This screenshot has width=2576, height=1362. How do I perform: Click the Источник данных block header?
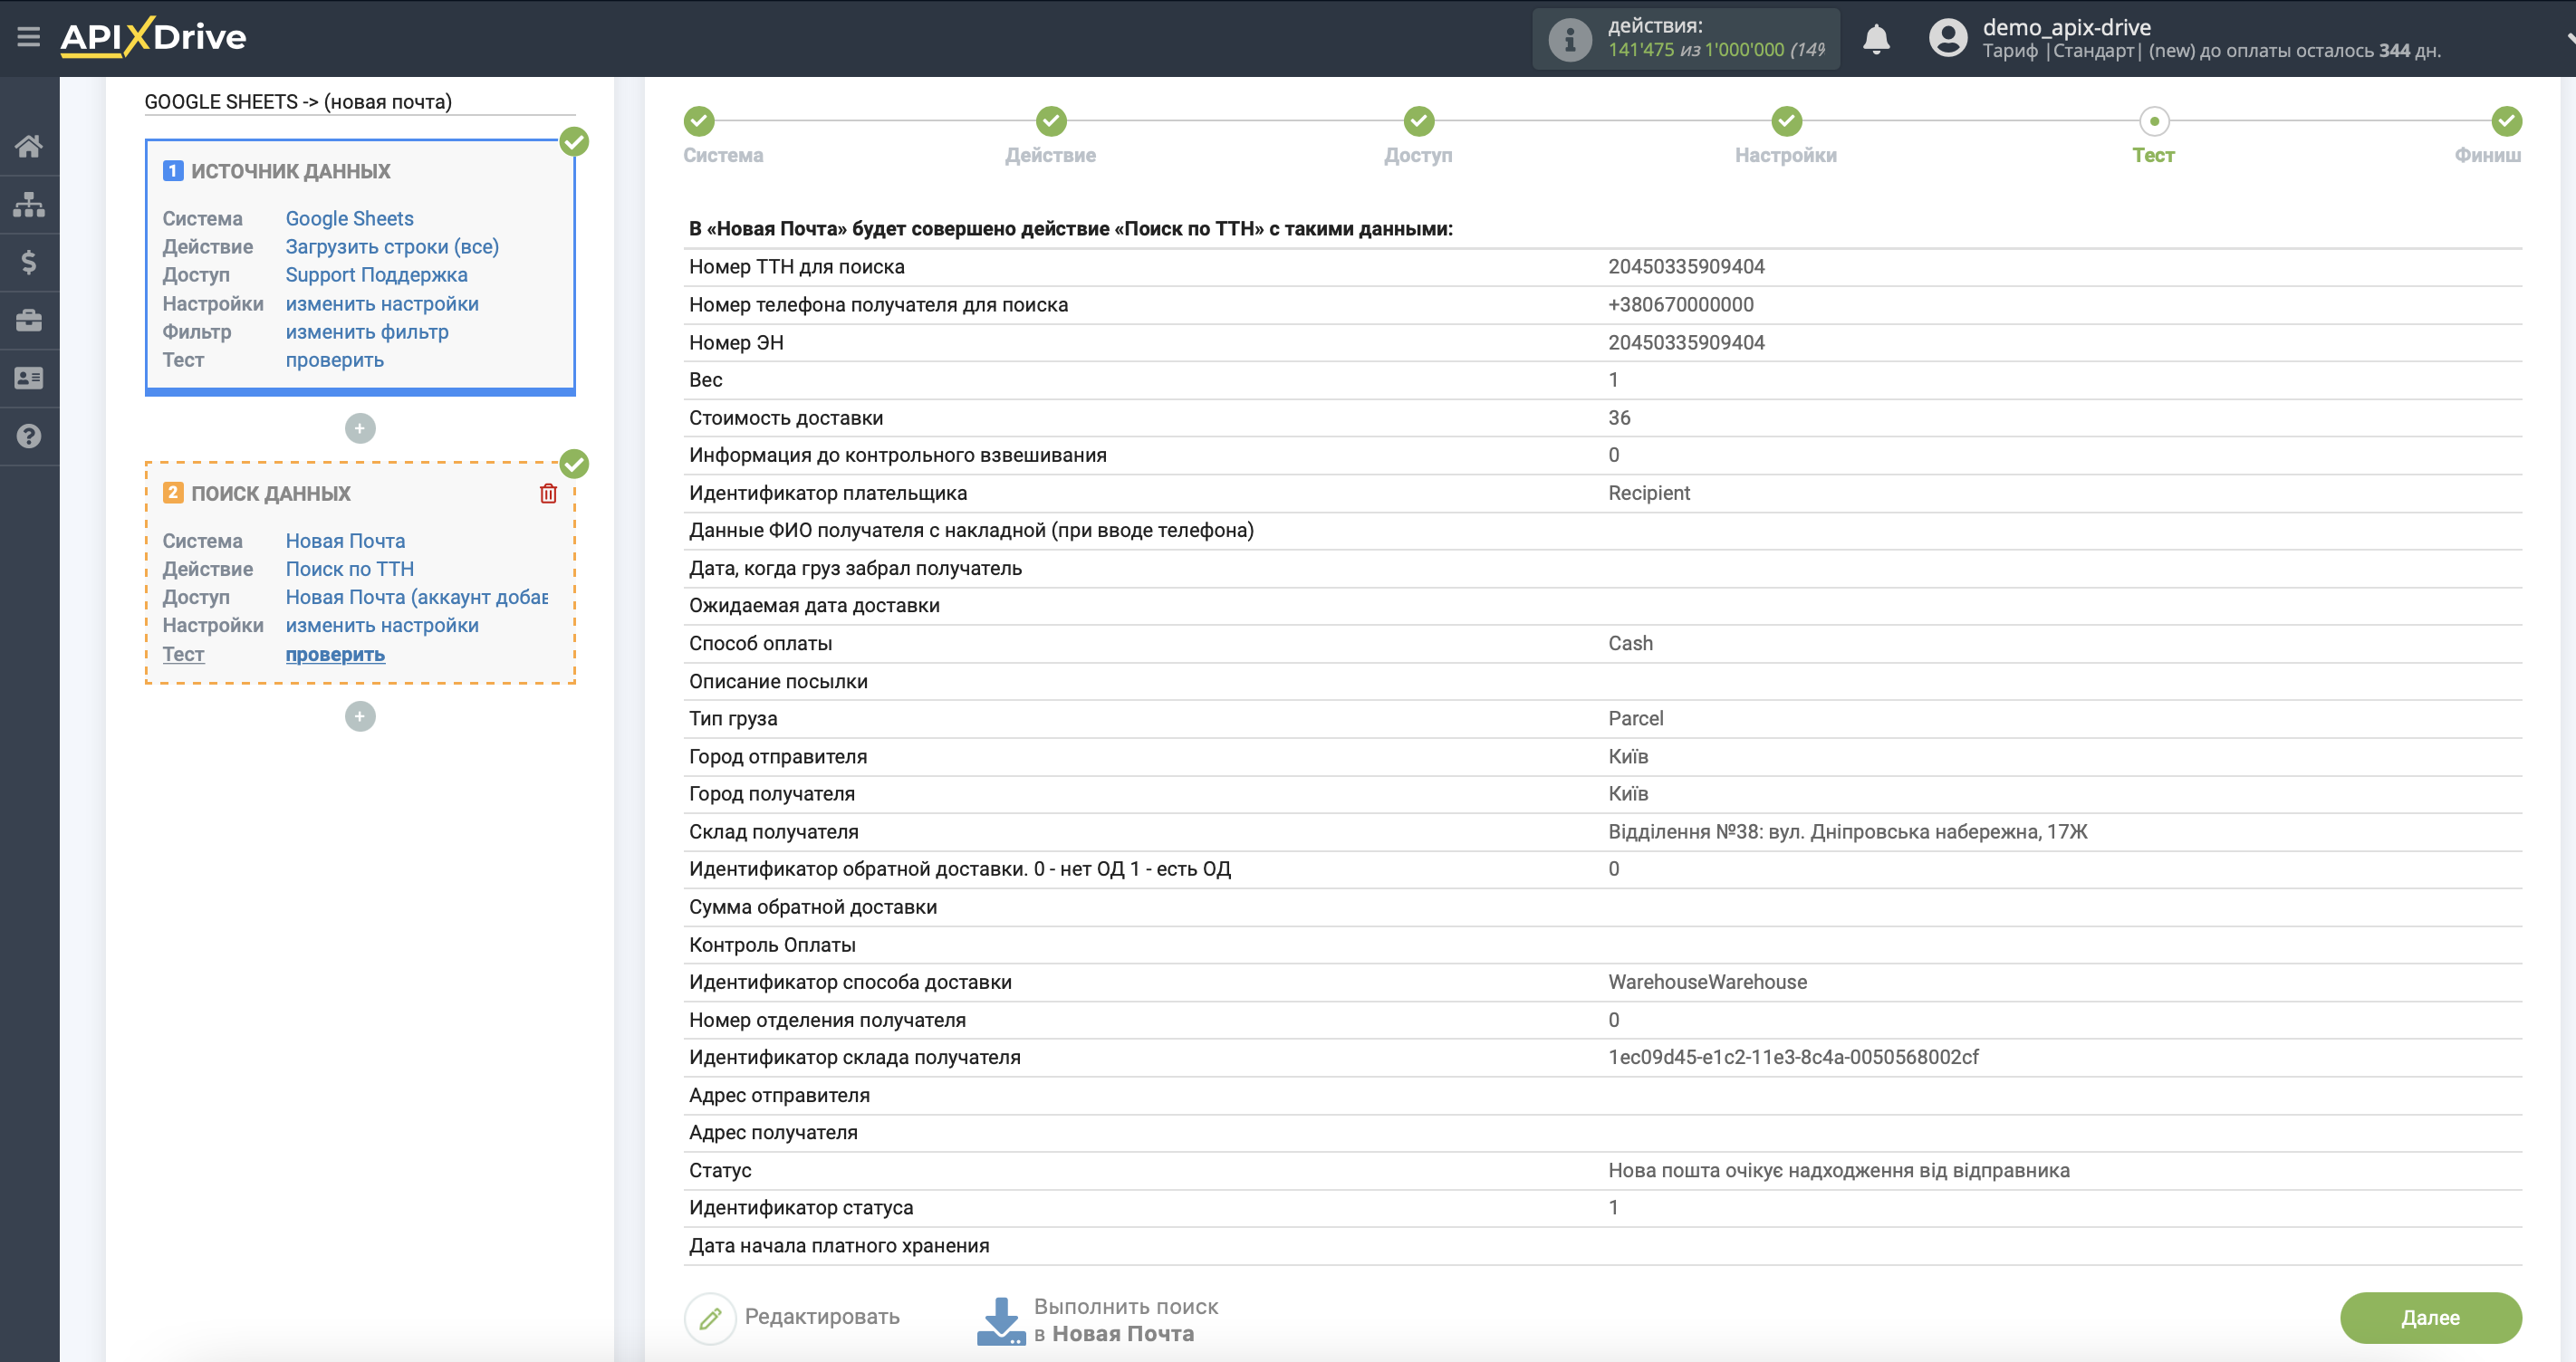[290, 171]
